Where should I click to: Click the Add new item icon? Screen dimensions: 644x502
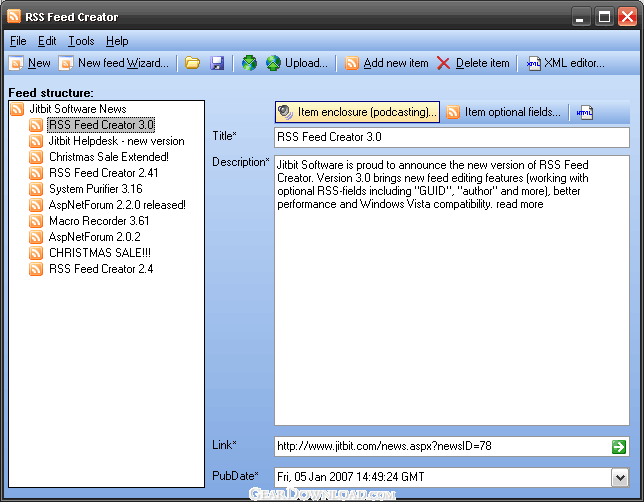(352, 63)
